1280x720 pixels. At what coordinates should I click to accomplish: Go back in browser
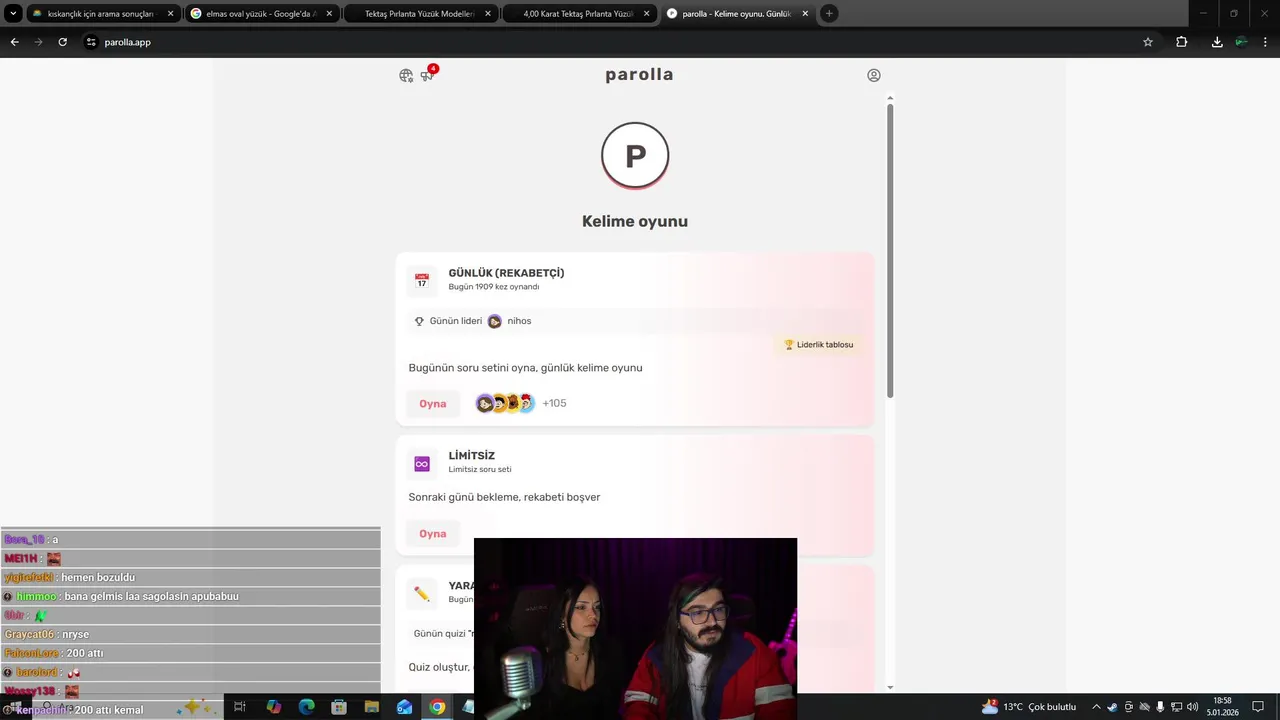tap(14, 42)
